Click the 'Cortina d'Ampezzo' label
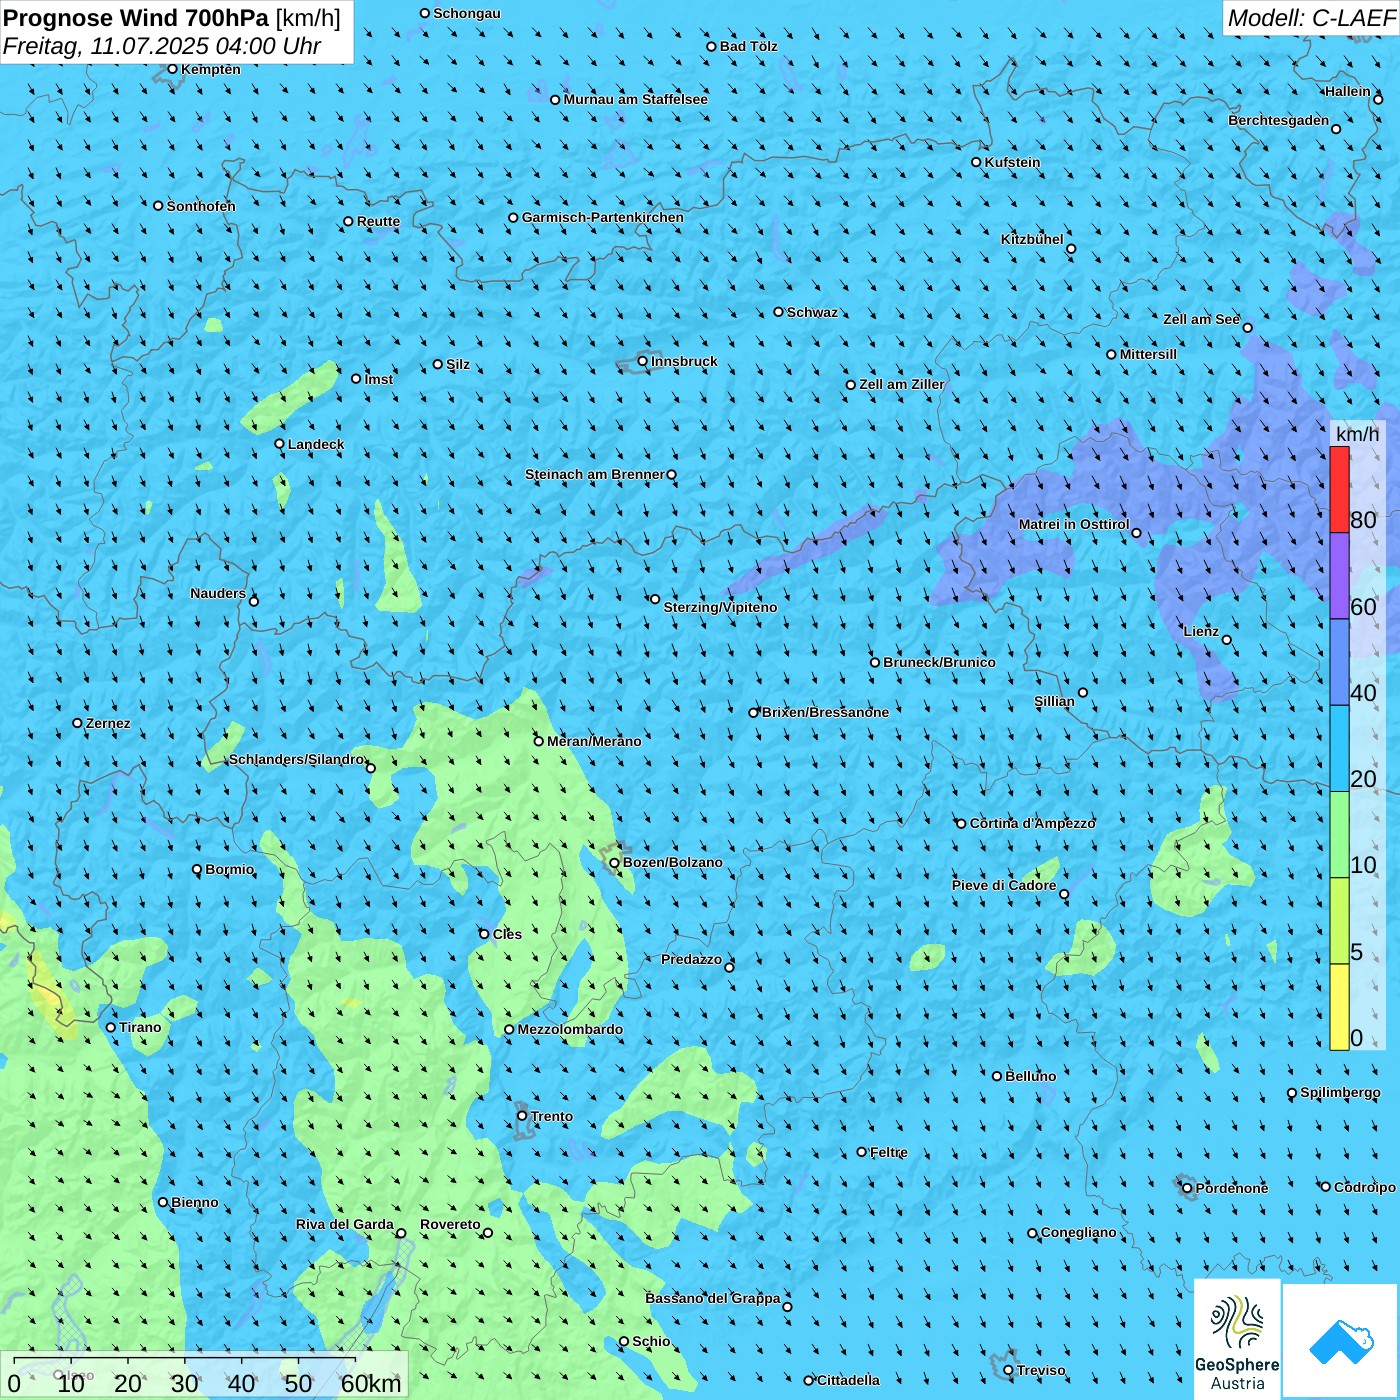 coord(1033,823)
